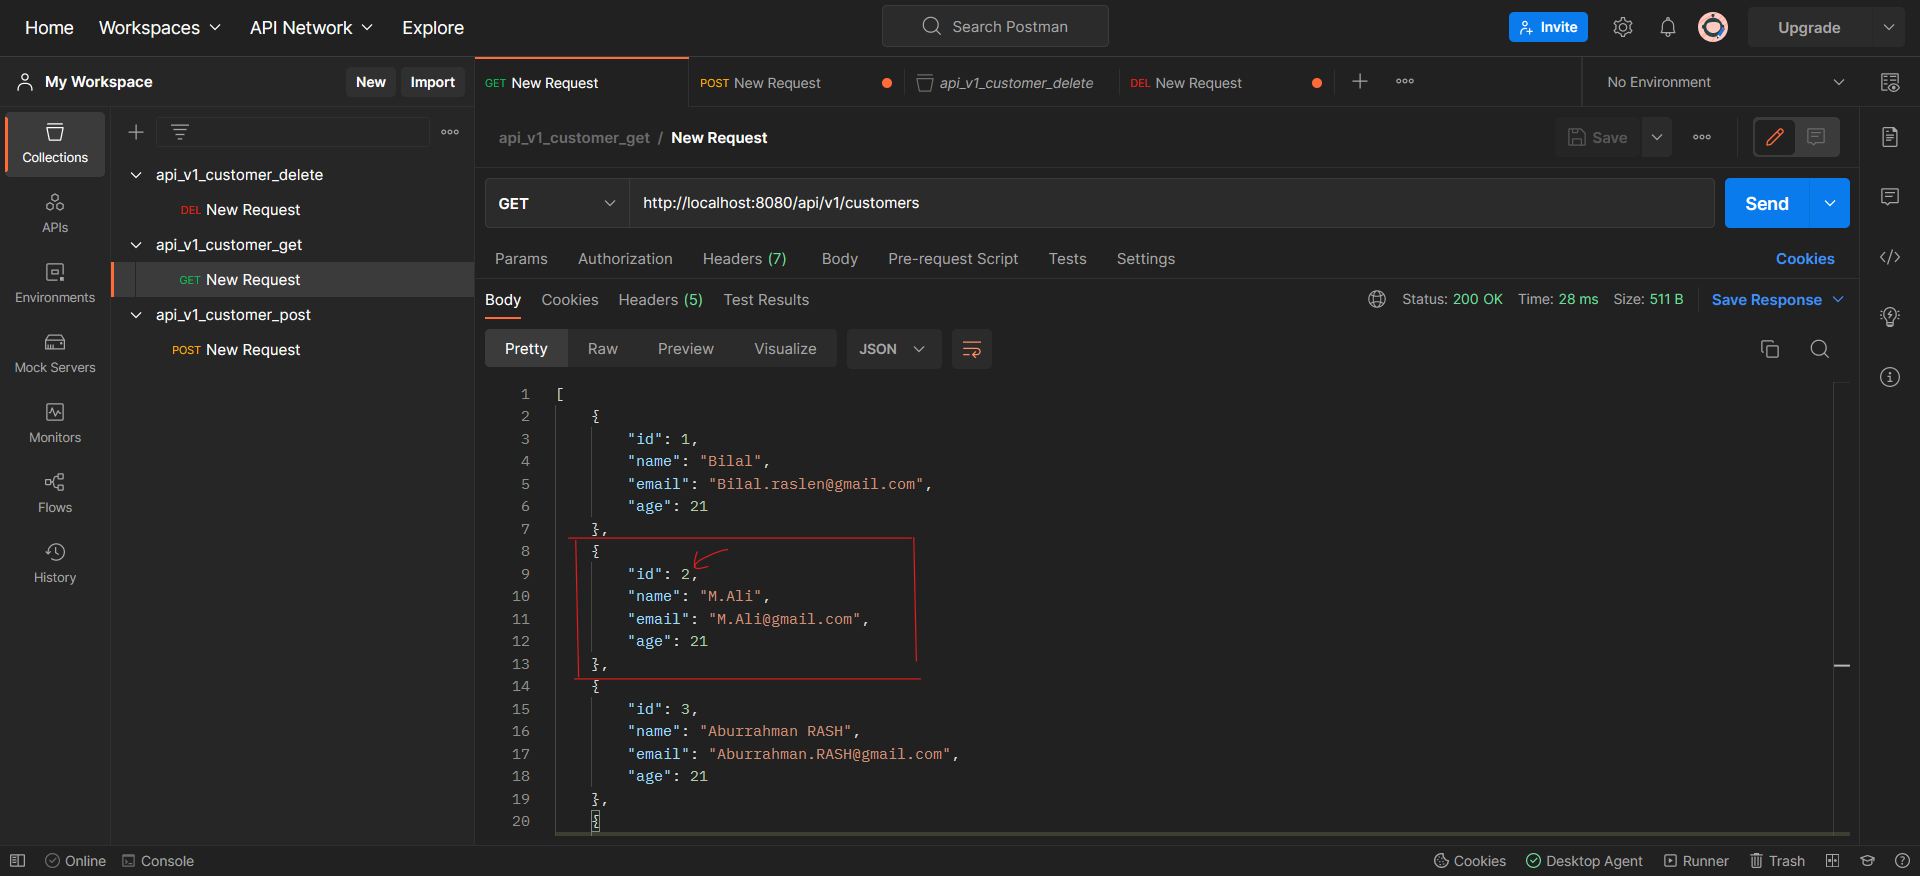Open the Mock Servers panel
Viewport: 1920px width, 876px height.
click(x=55, y=354)
